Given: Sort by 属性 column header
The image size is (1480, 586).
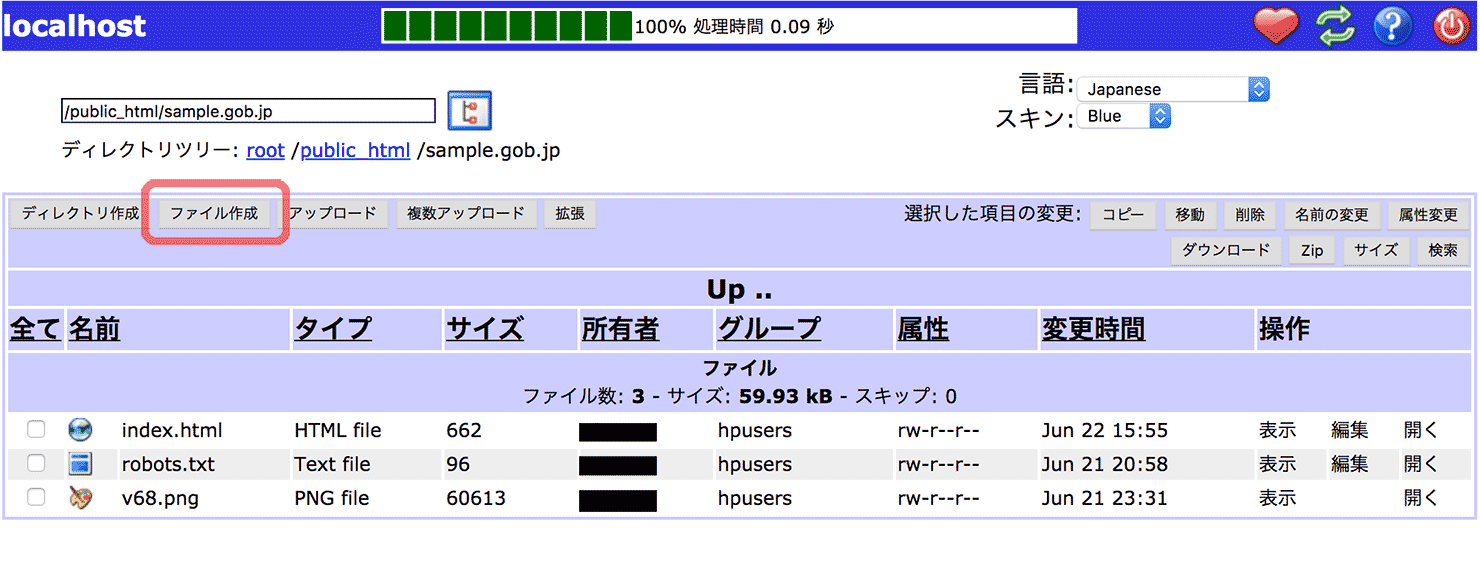Looking at the screenshot, I should (x=923, y=329).
